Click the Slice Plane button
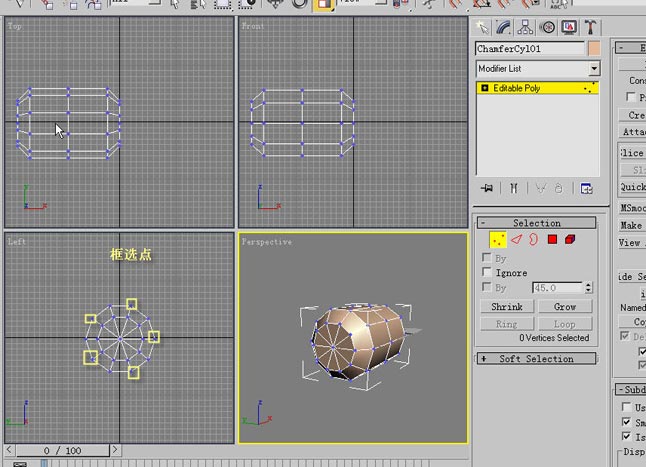The image size is (646, 467). (x=633, y=153)
